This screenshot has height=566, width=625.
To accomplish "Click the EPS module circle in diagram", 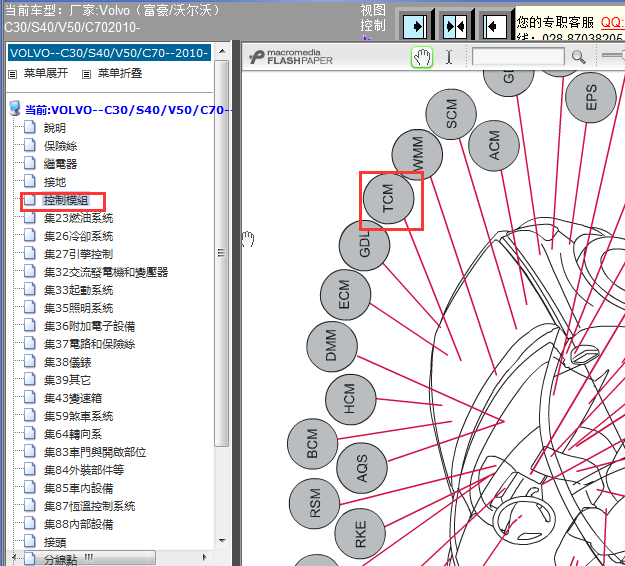I will [591, 97].
